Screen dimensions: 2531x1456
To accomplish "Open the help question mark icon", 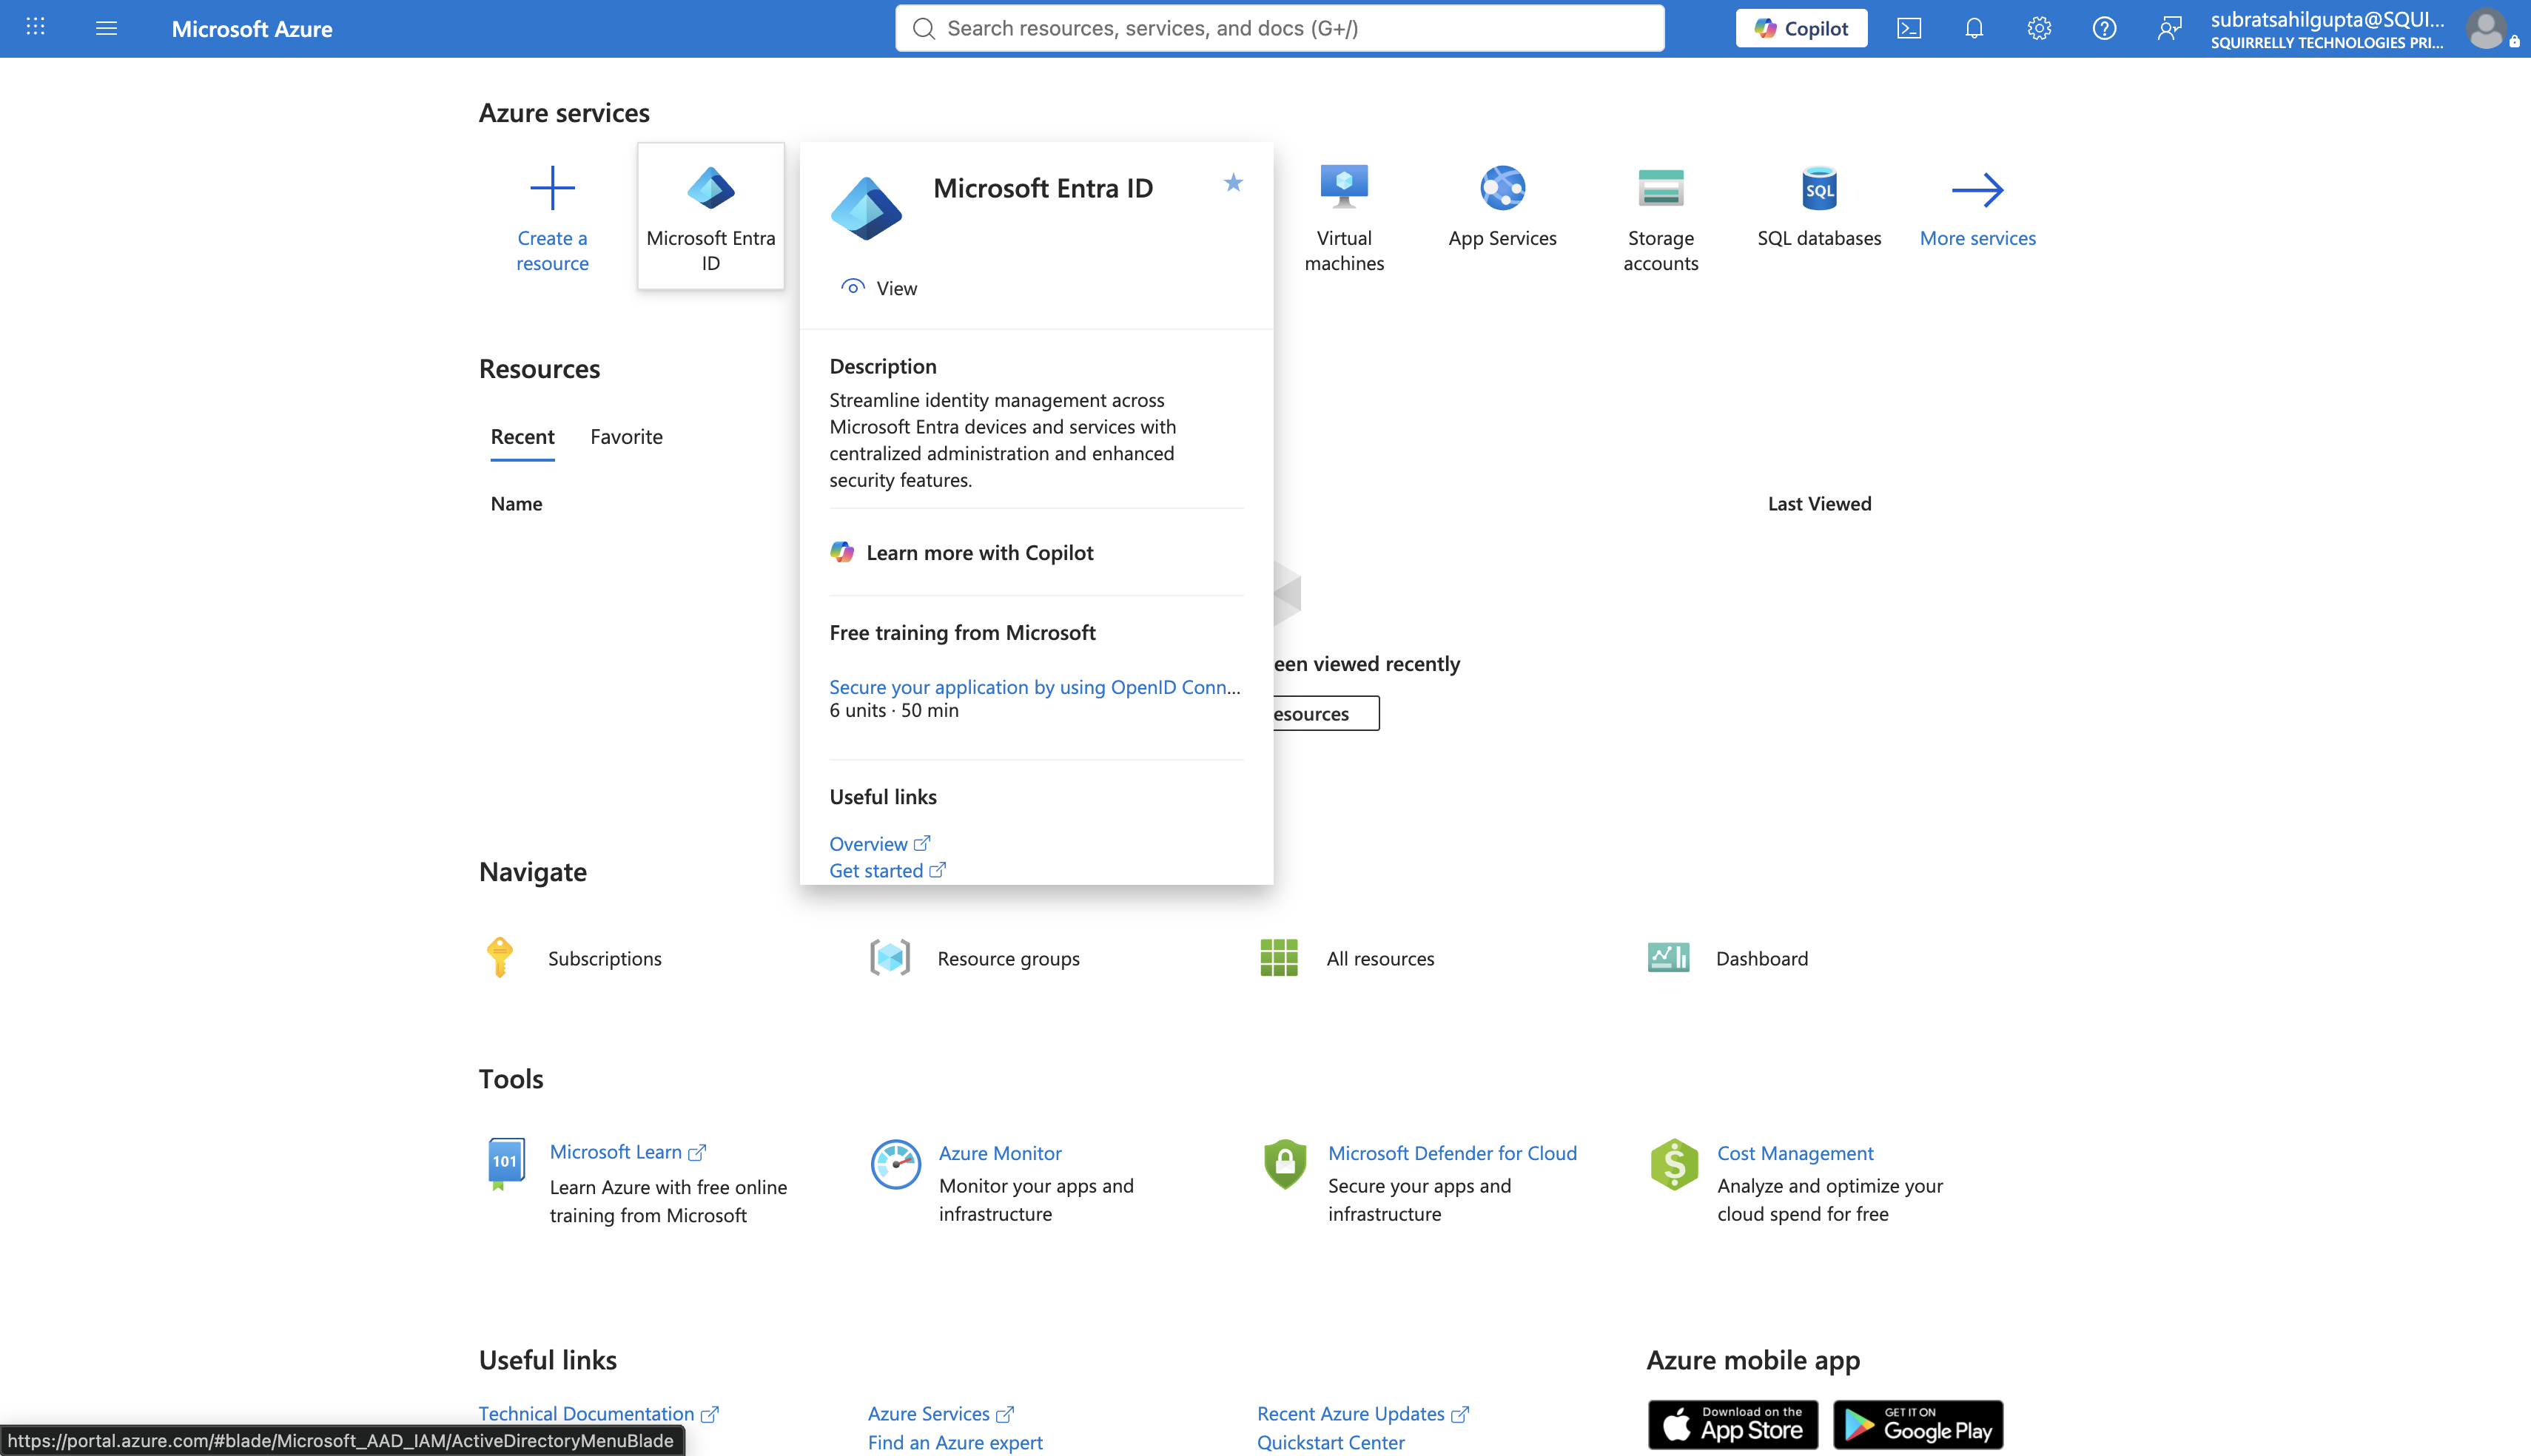I will 2104,28.
